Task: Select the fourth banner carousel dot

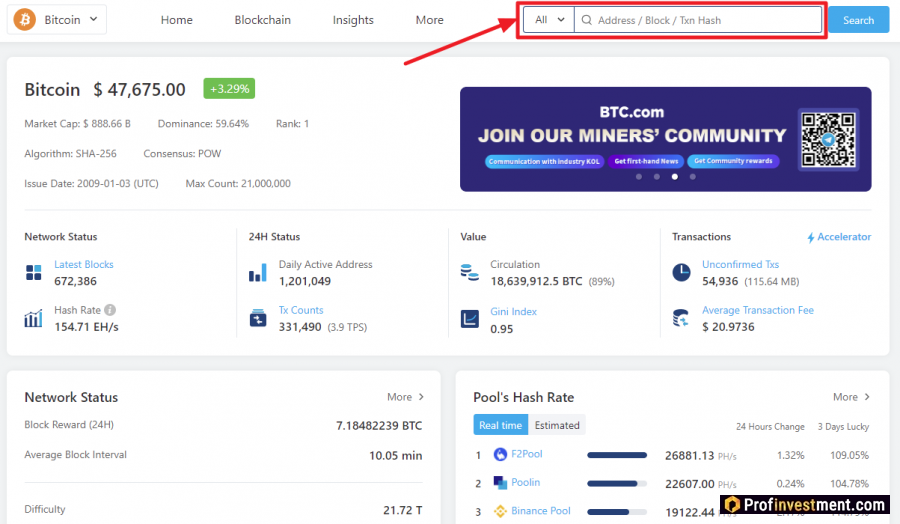Action: (x=693, y=177)
